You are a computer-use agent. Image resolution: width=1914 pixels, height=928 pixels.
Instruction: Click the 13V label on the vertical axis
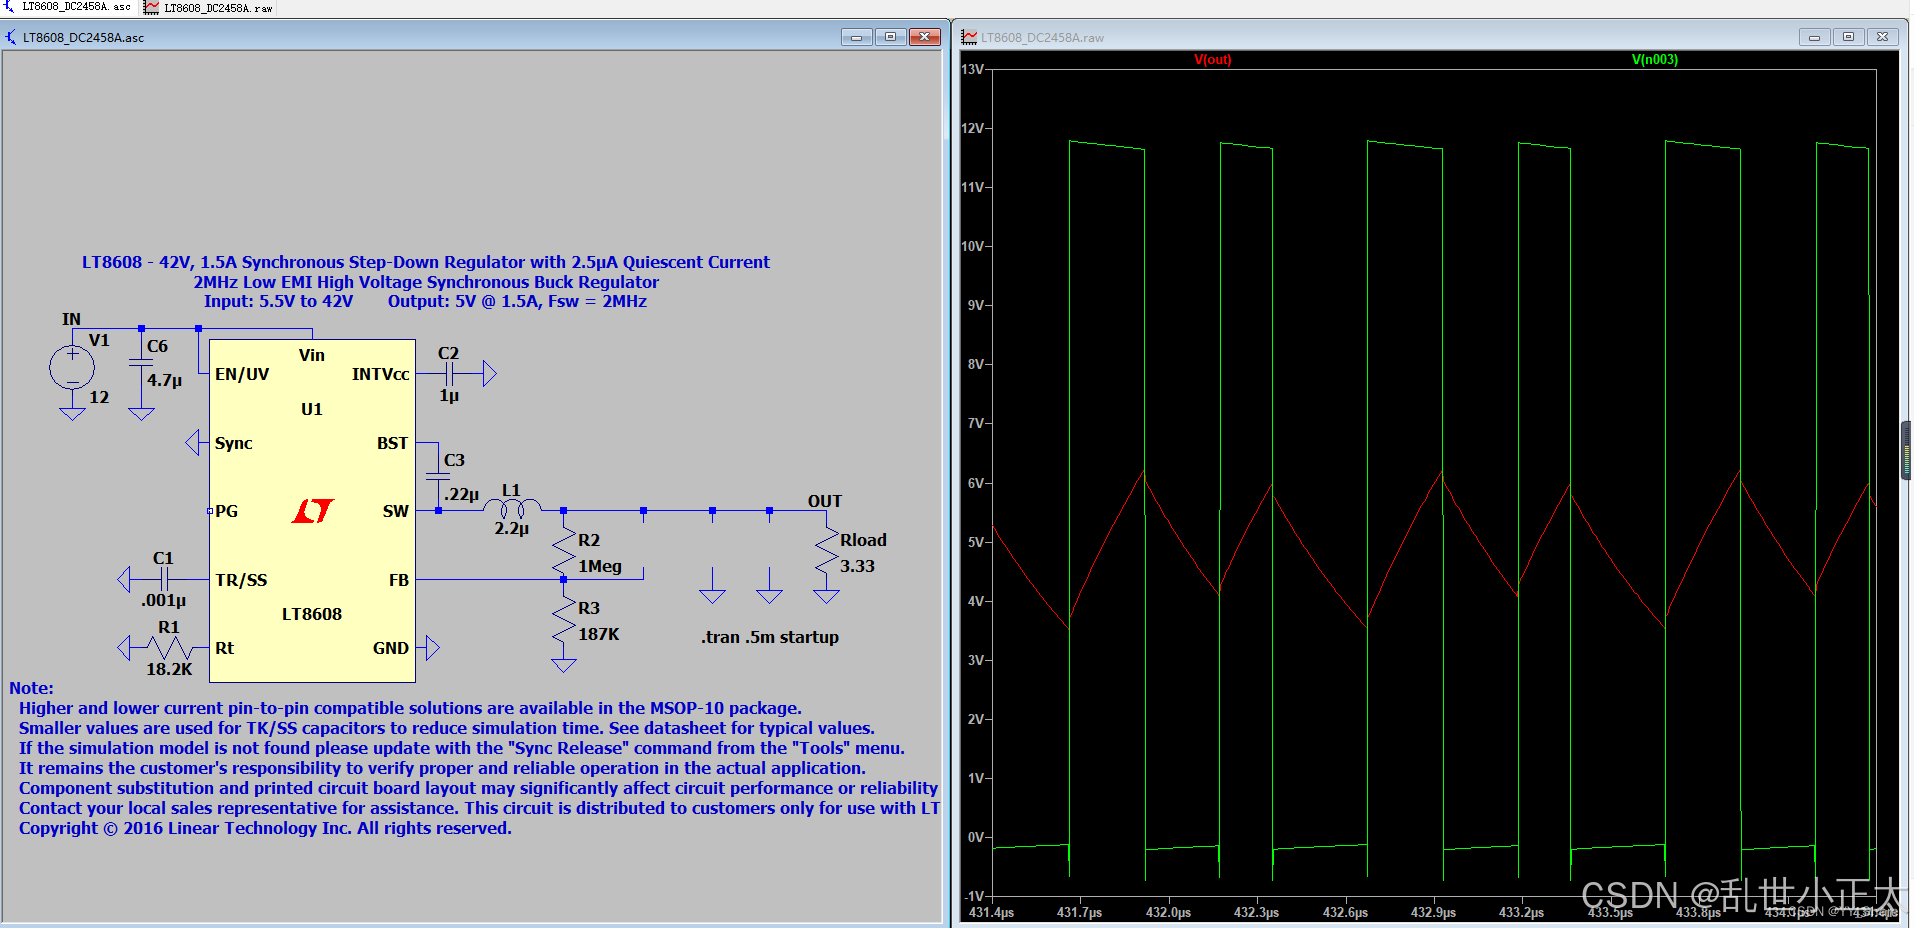(973, 69)
